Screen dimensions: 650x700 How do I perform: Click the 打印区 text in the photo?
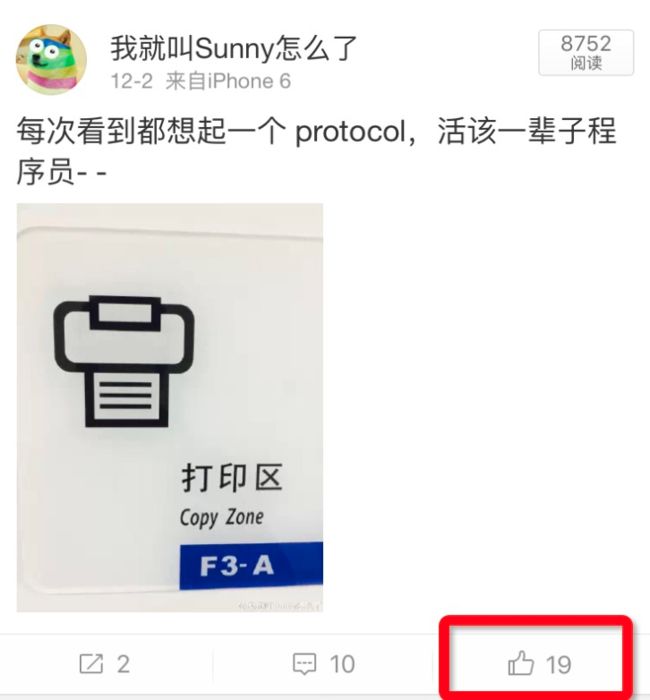(x=232, y=478)
